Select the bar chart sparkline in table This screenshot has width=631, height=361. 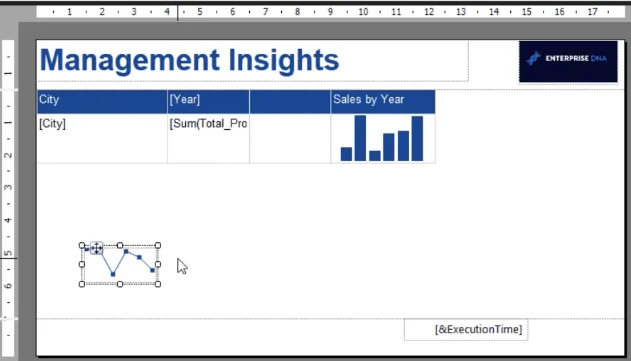(x=383, y=138)
